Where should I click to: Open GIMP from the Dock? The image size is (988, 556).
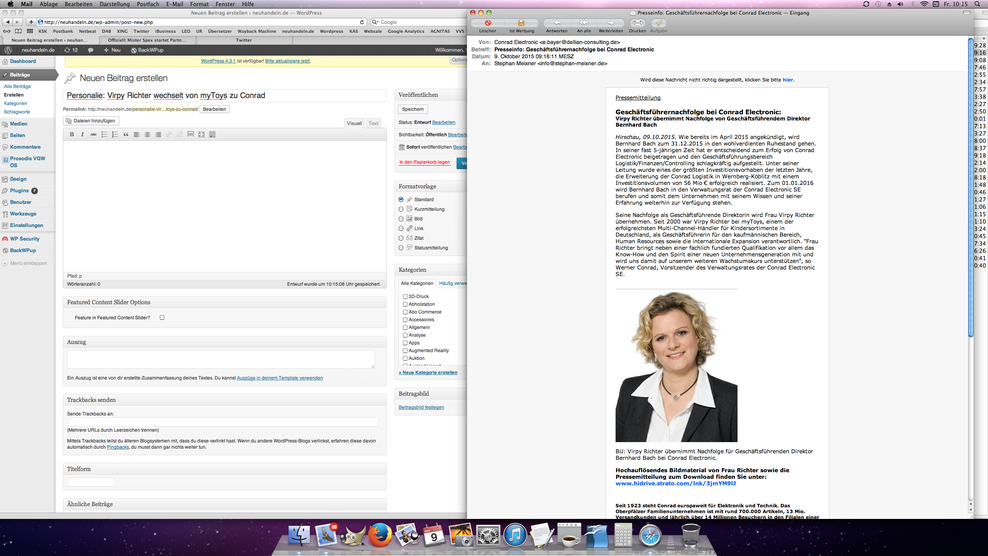coord(353,535)
